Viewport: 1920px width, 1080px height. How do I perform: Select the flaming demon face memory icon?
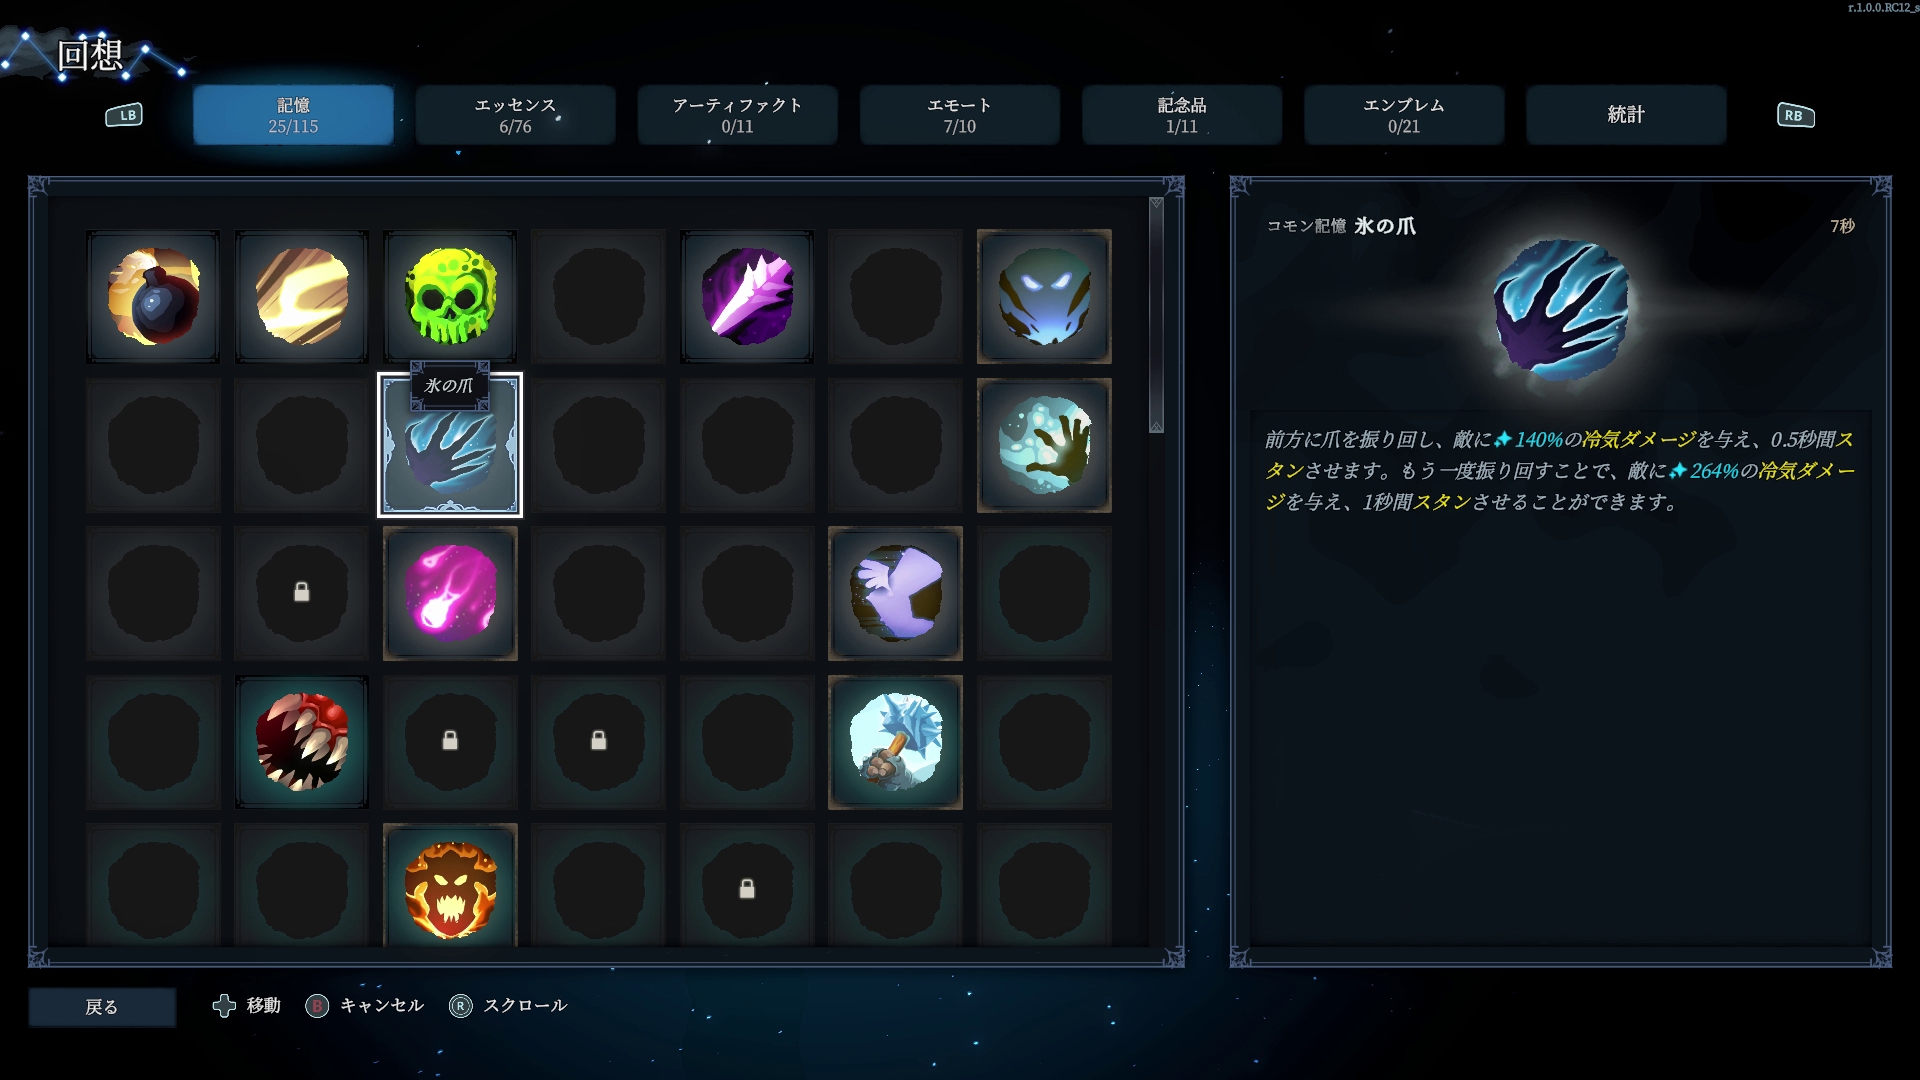pos(450,886)
